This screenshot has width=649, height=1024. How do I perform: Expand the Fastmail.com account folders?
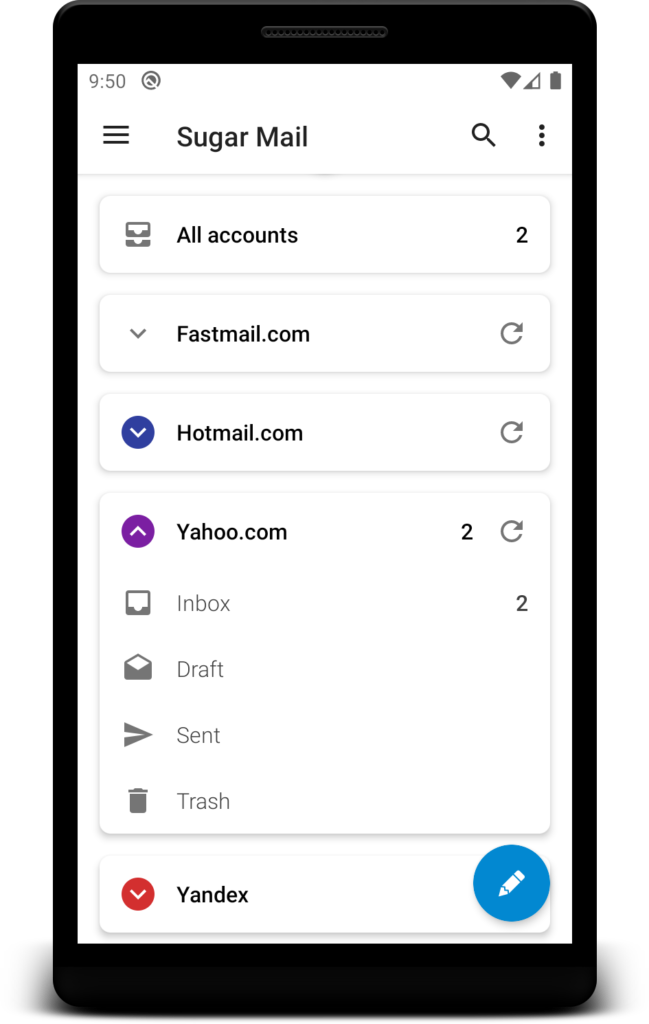point(137,333)
